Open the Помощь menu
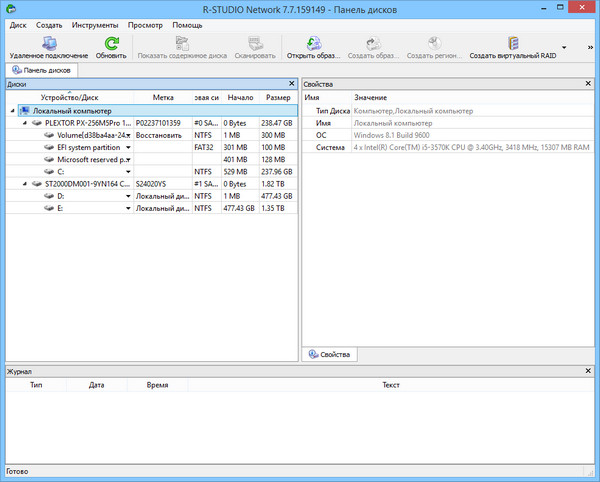Image resolution: width=600 pixels, height=482 pixels. pyautogui.click(x=187, y=24)
